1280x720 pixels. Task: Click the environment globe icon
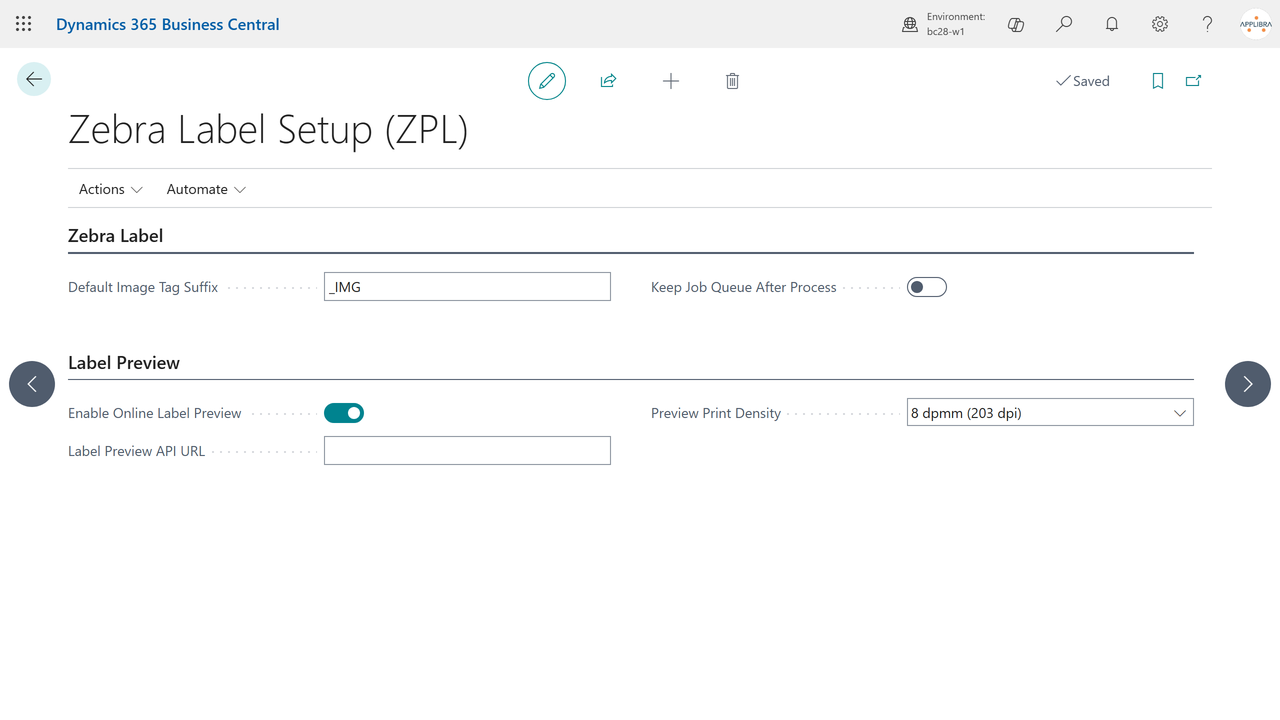(910, 24)
